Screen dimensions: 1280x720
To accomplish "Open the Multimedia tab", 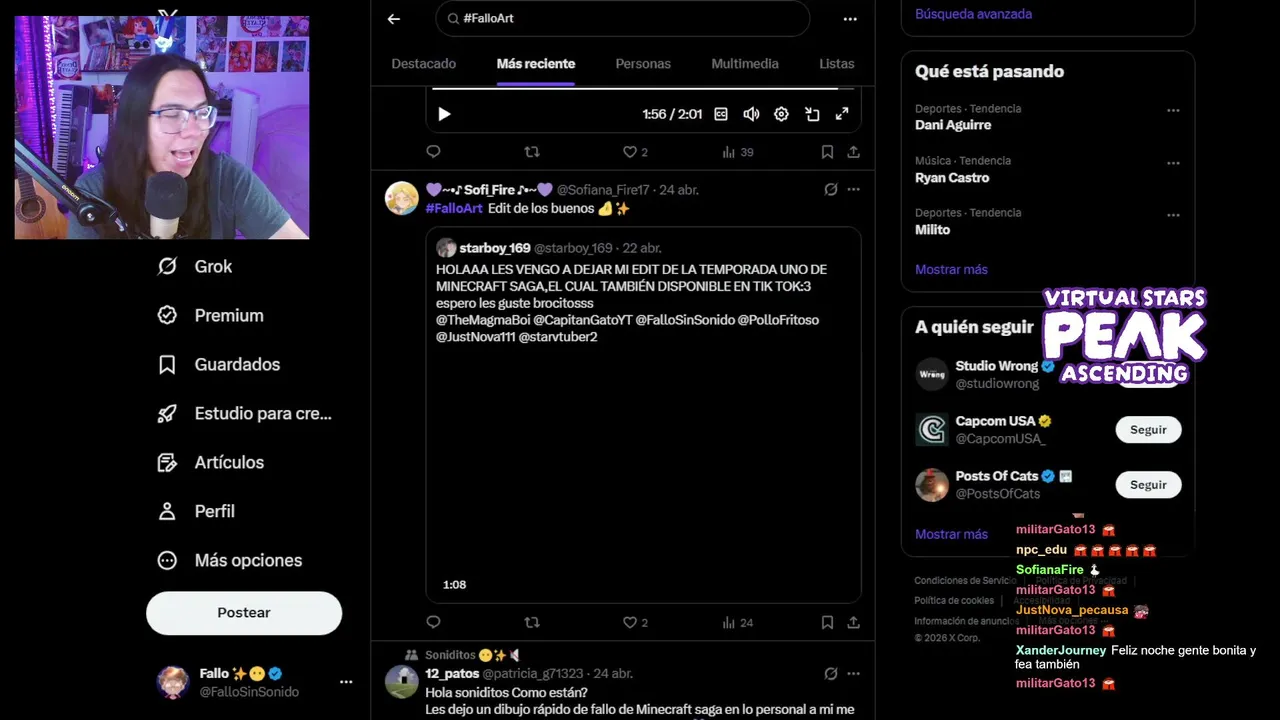I will point(745,63).
